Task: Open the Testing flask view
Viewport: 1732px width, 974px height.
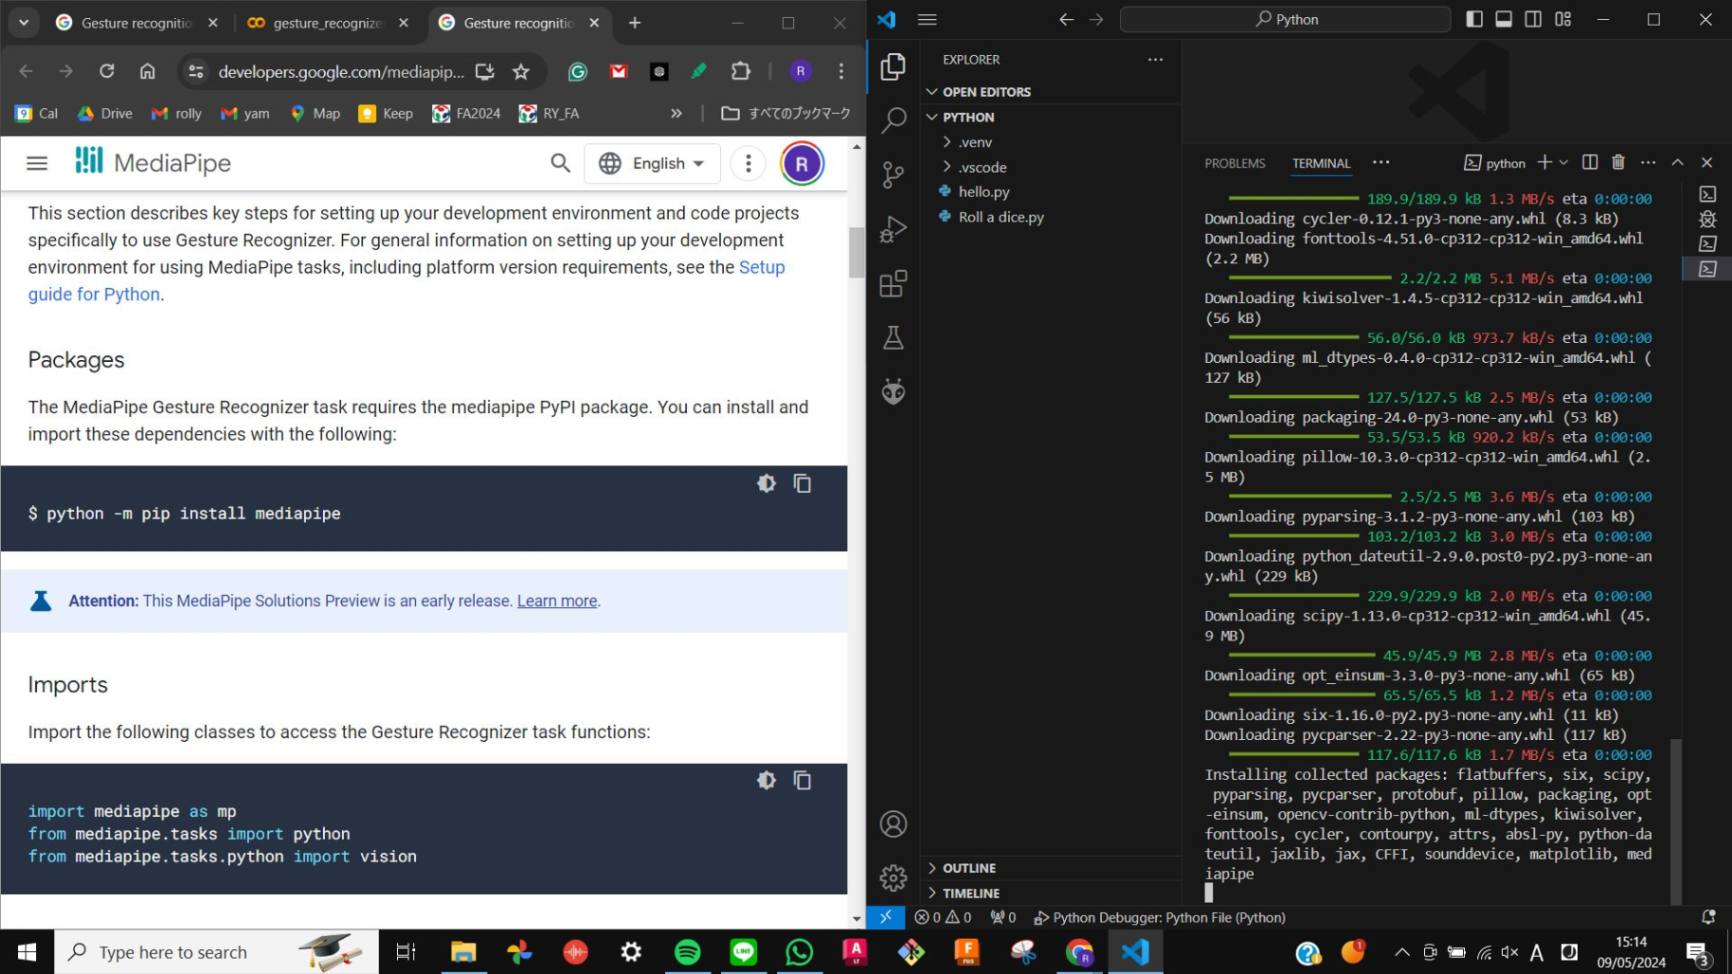Action: (893, 338)
